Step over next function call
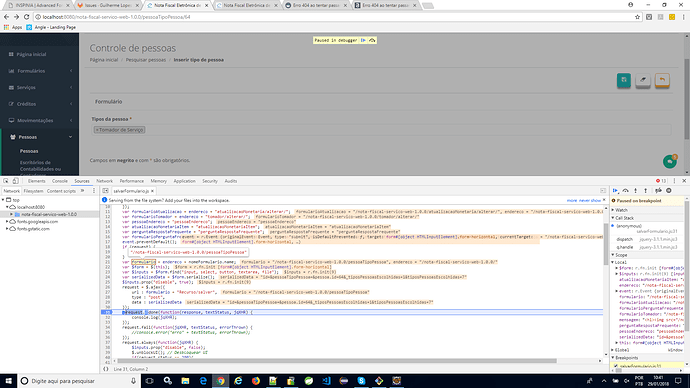 click(x=625, y=191)
